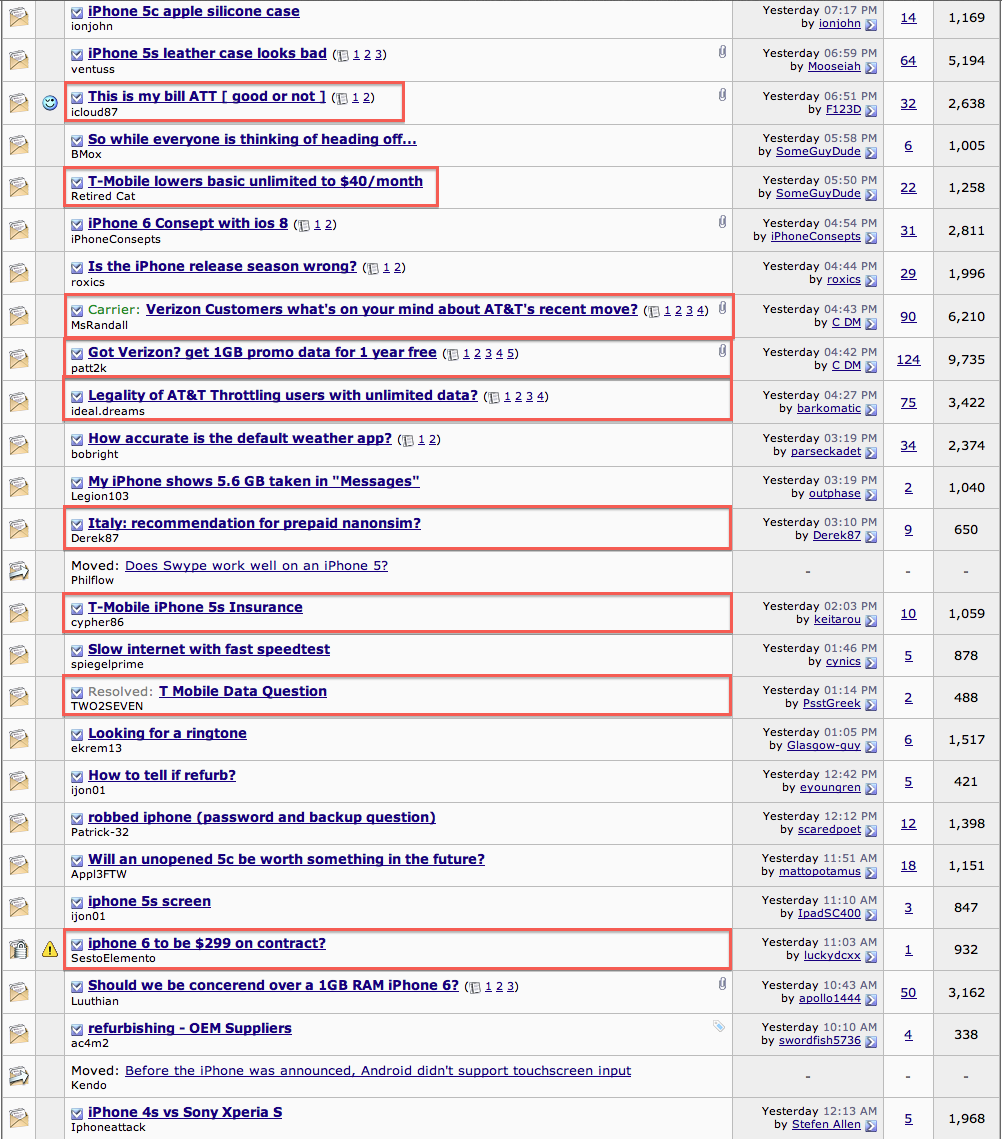Go to last post arrow beside swordfish5736
The height and width of the screenshot is (1139, 1002).
tap(871, 1042)
